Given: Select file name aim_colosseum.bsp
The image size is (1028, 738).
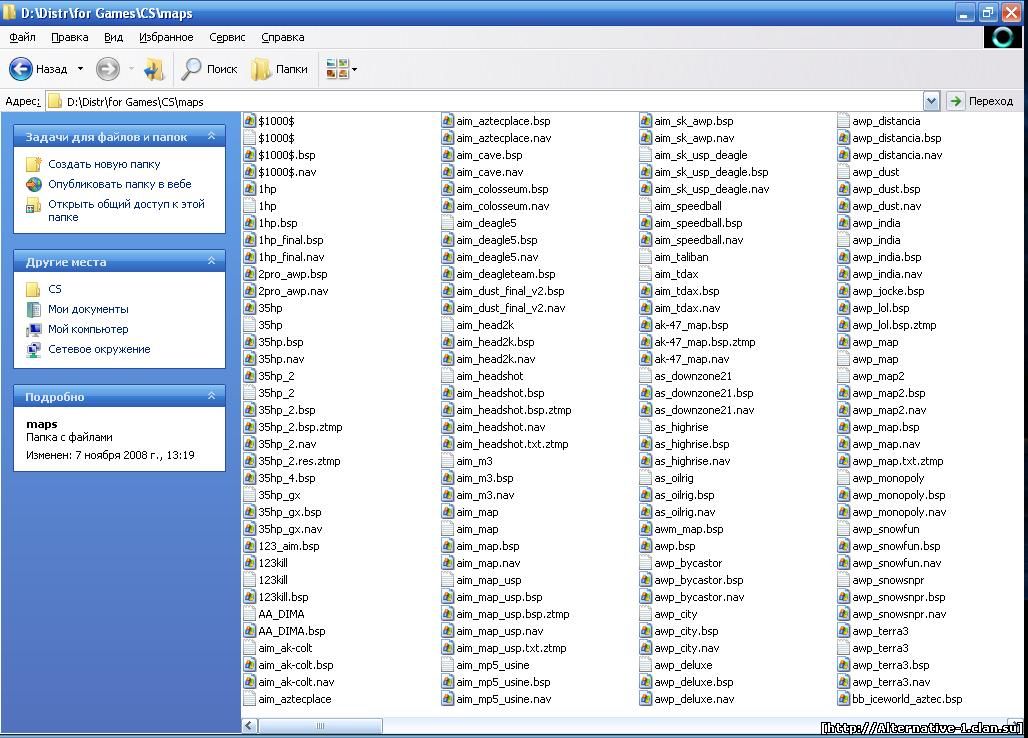Looking at the screenshot, I should (x=503, y=189).
